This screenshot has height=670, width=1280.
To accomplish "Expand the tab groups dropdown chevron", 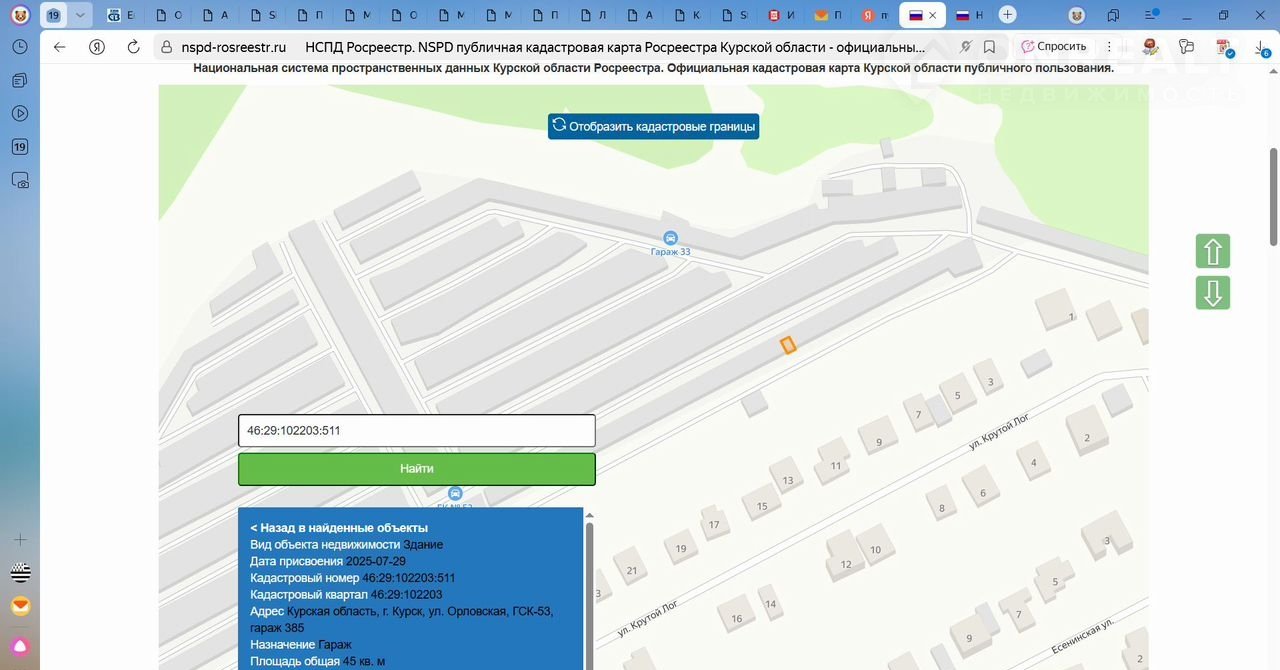I will (x=80, y=15).
